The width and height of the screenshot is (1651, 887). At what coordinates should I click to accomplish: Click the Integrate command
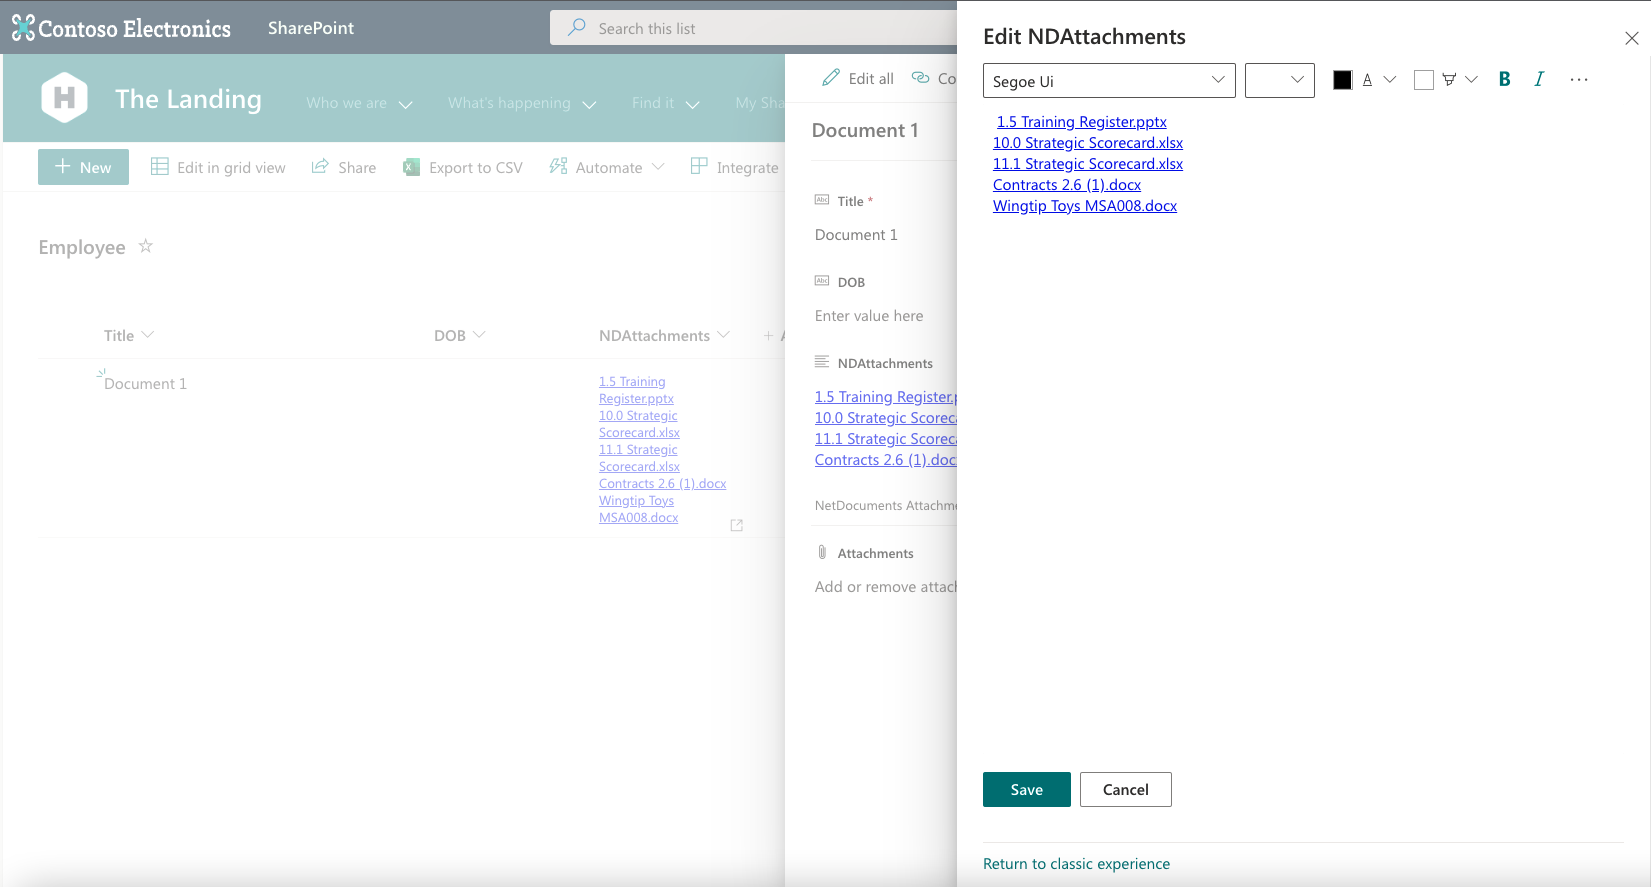click(x=735, y=167)
